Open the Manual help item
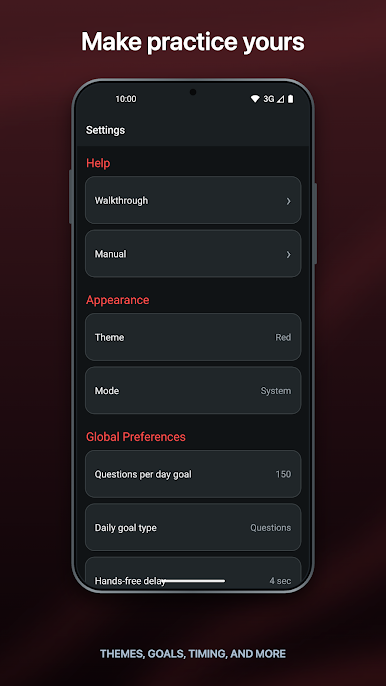 click(193, 254)
